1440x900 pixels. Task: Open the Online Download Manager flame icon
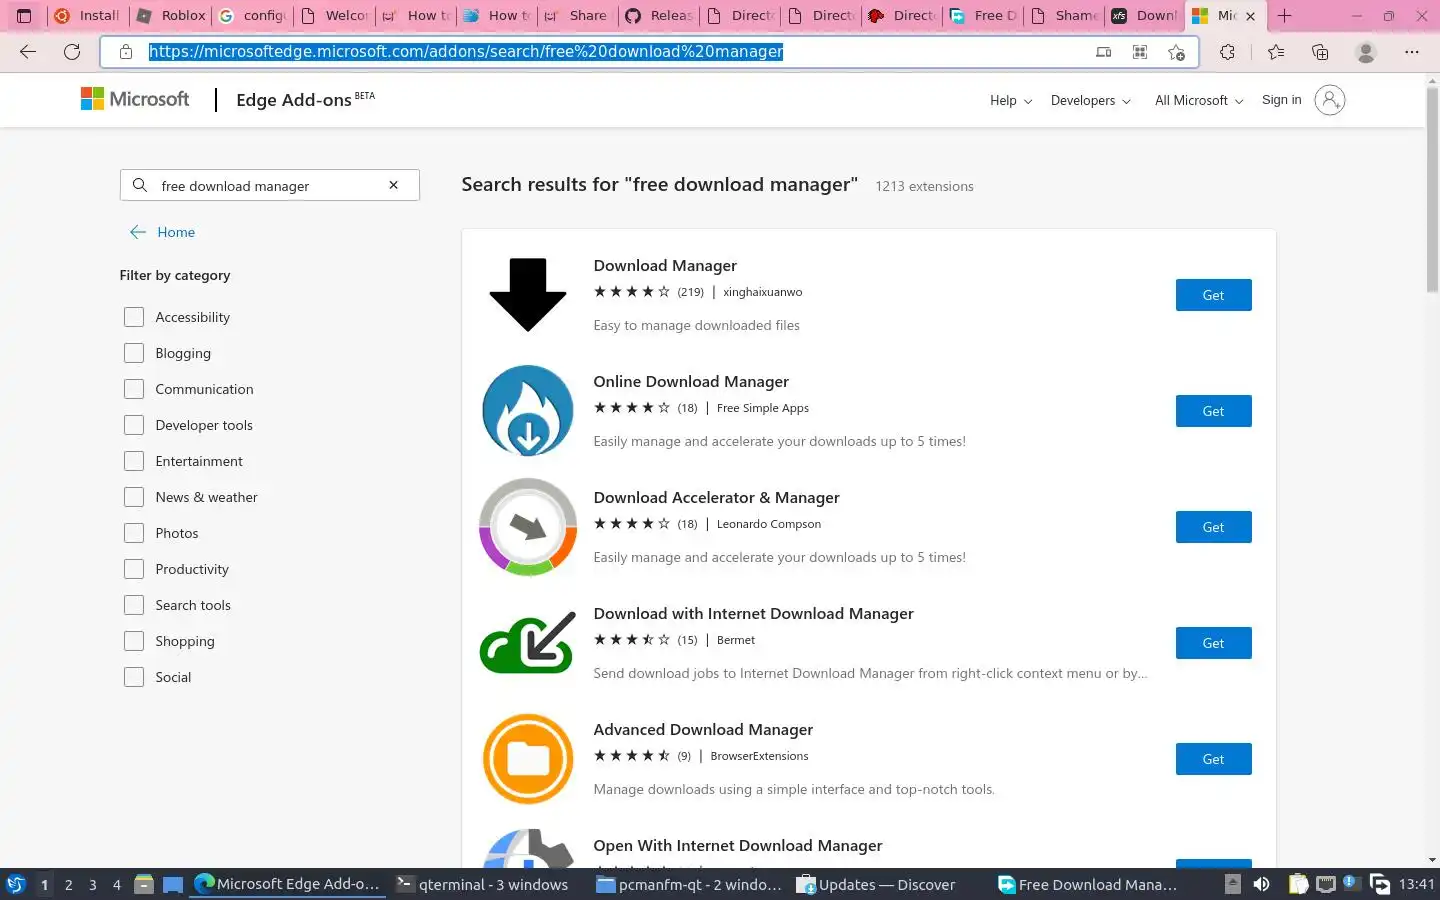528,411
